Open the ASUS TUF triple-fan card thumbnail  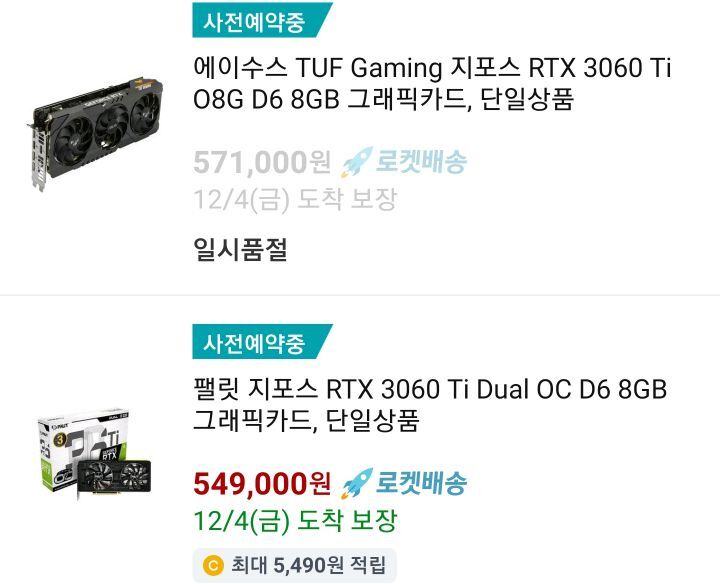(x=95, y=134)
